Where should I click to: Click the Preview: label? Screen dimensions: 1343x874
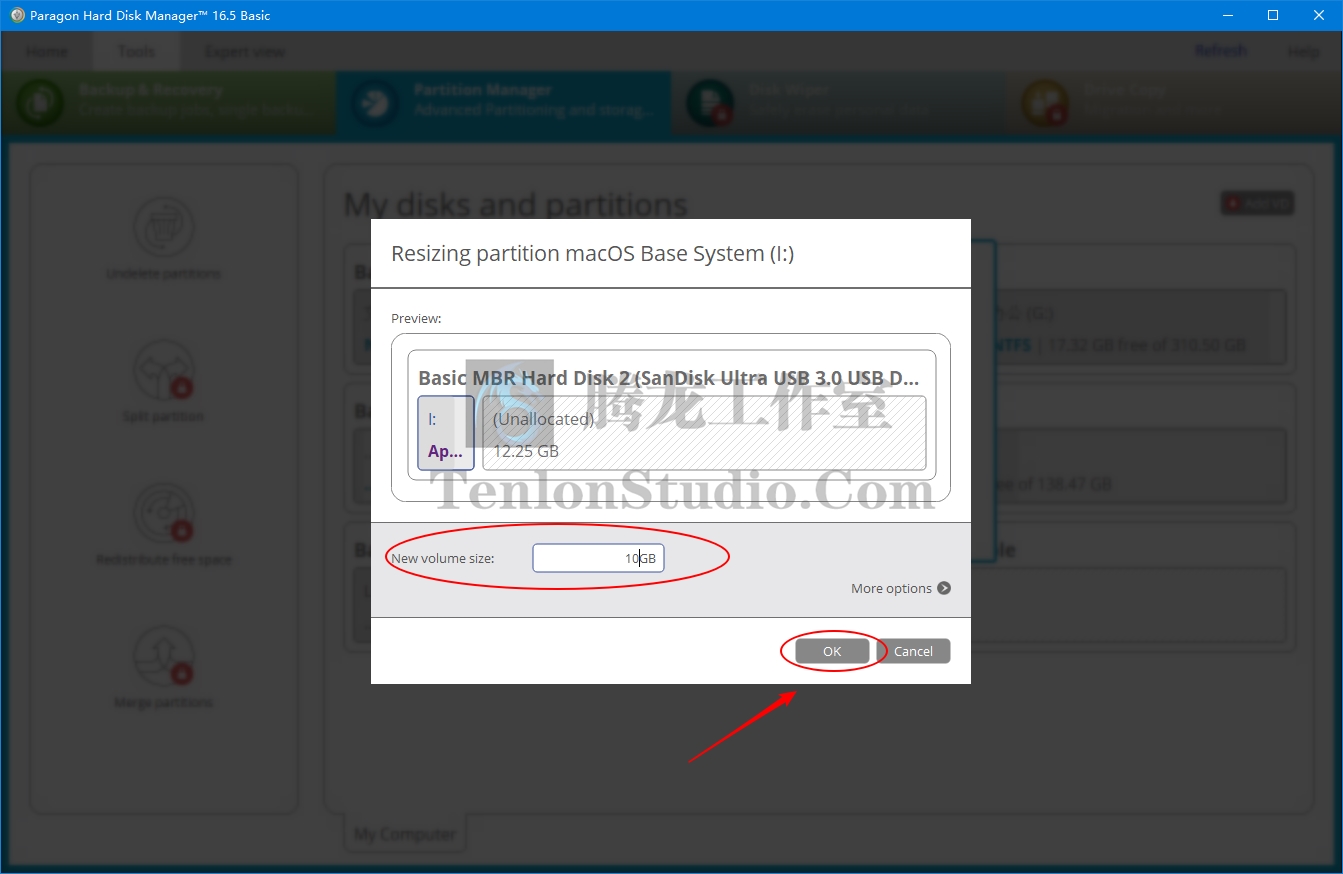coord(416,318)
